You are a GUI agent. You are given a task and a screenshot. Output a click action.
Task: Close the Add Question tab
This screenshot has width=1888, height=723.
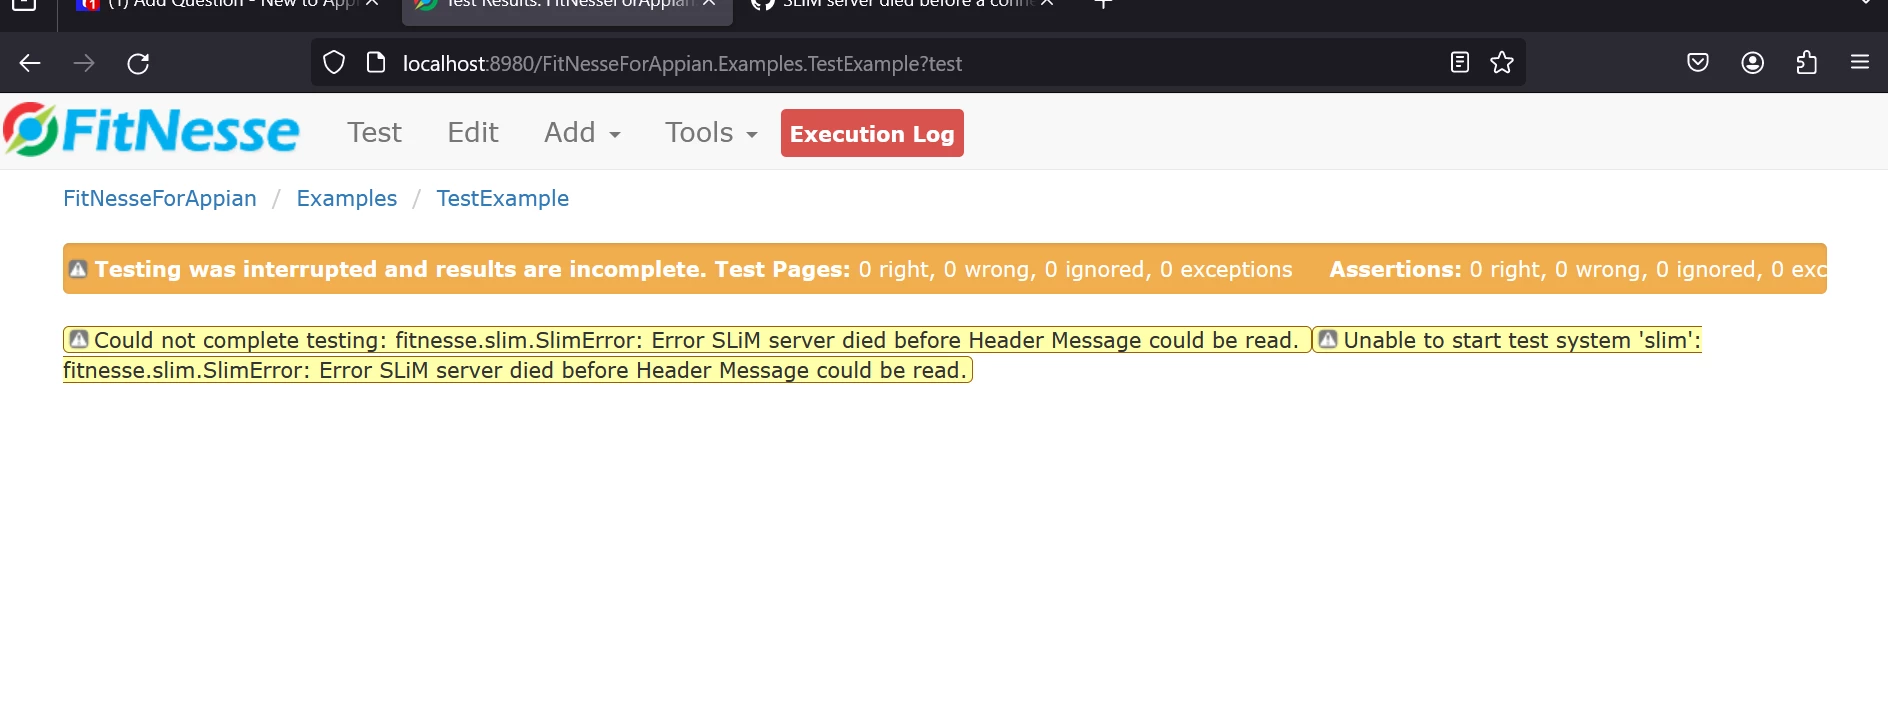click(372, 3)
